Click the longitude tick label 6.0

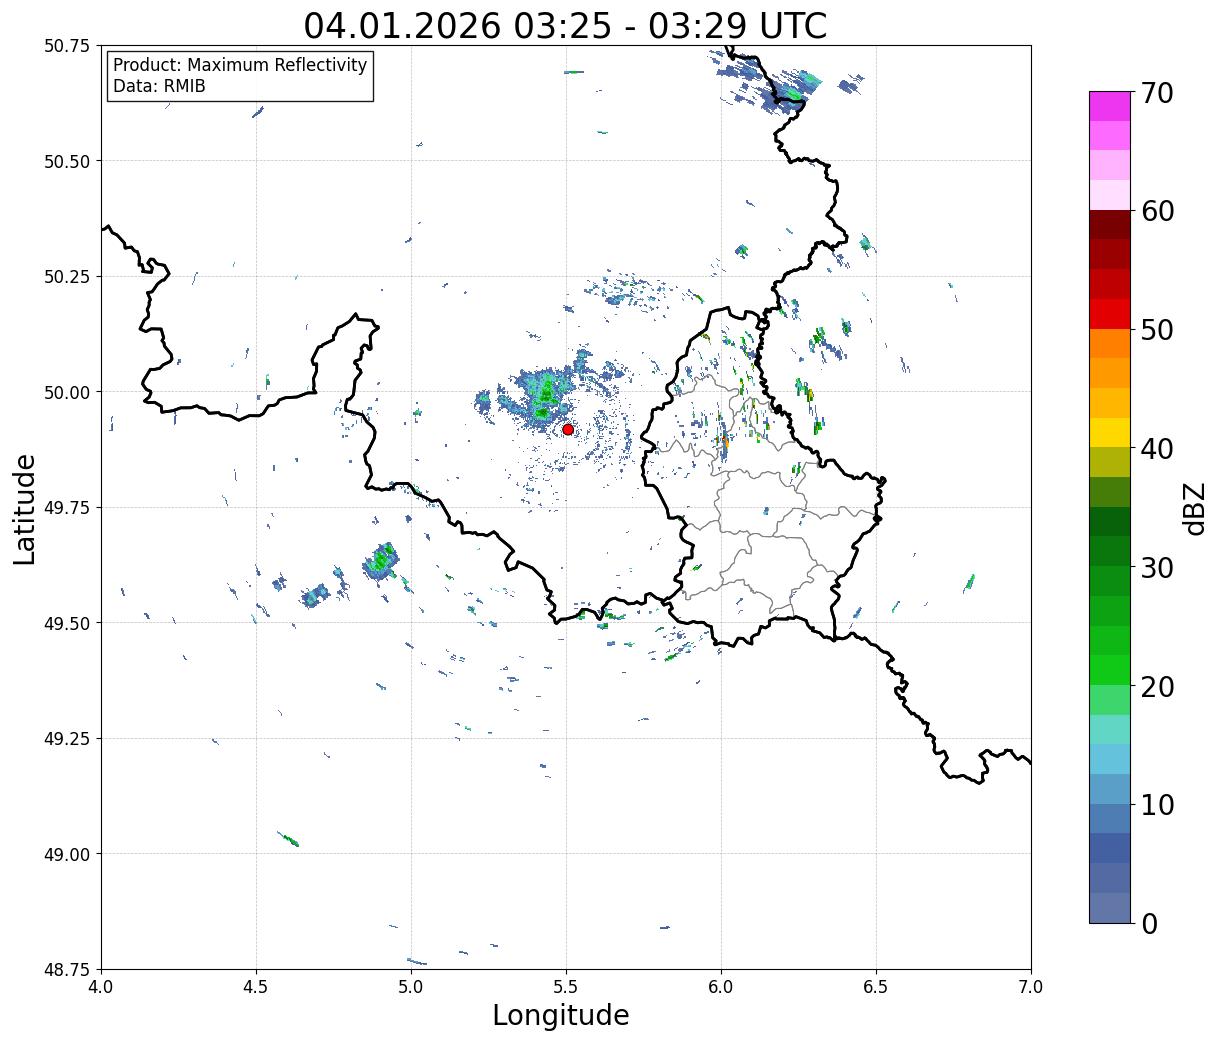pyautogui.click(x=721, y=987)
